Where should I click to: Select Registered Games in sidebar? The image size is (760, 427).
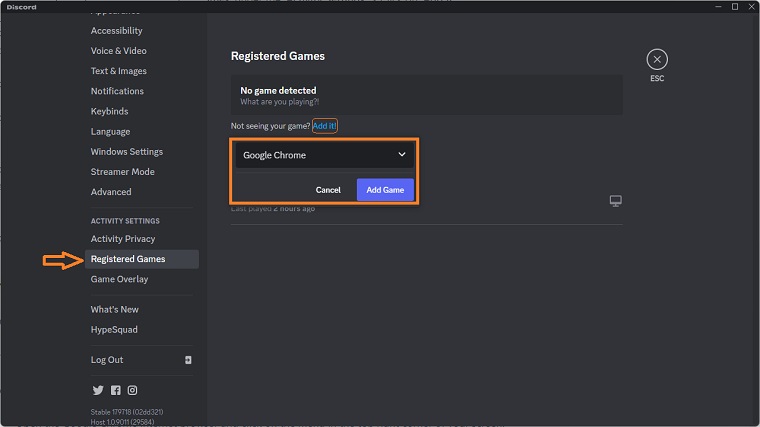pos(128,259)
